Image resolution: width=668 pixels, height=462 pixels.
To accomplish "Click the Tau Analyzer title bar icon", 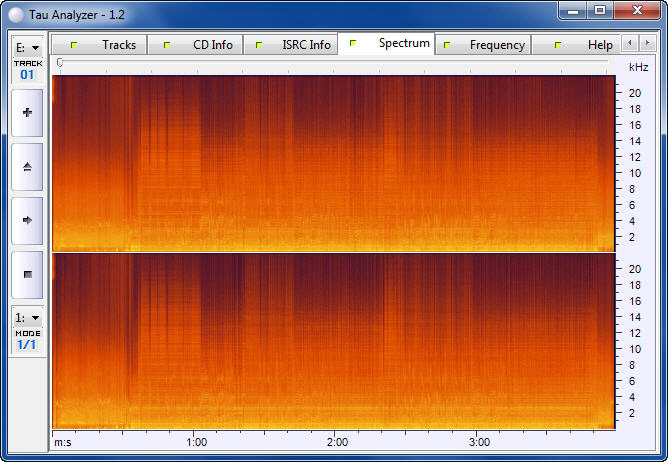I will pyautogui.click(x=16, y=11).
